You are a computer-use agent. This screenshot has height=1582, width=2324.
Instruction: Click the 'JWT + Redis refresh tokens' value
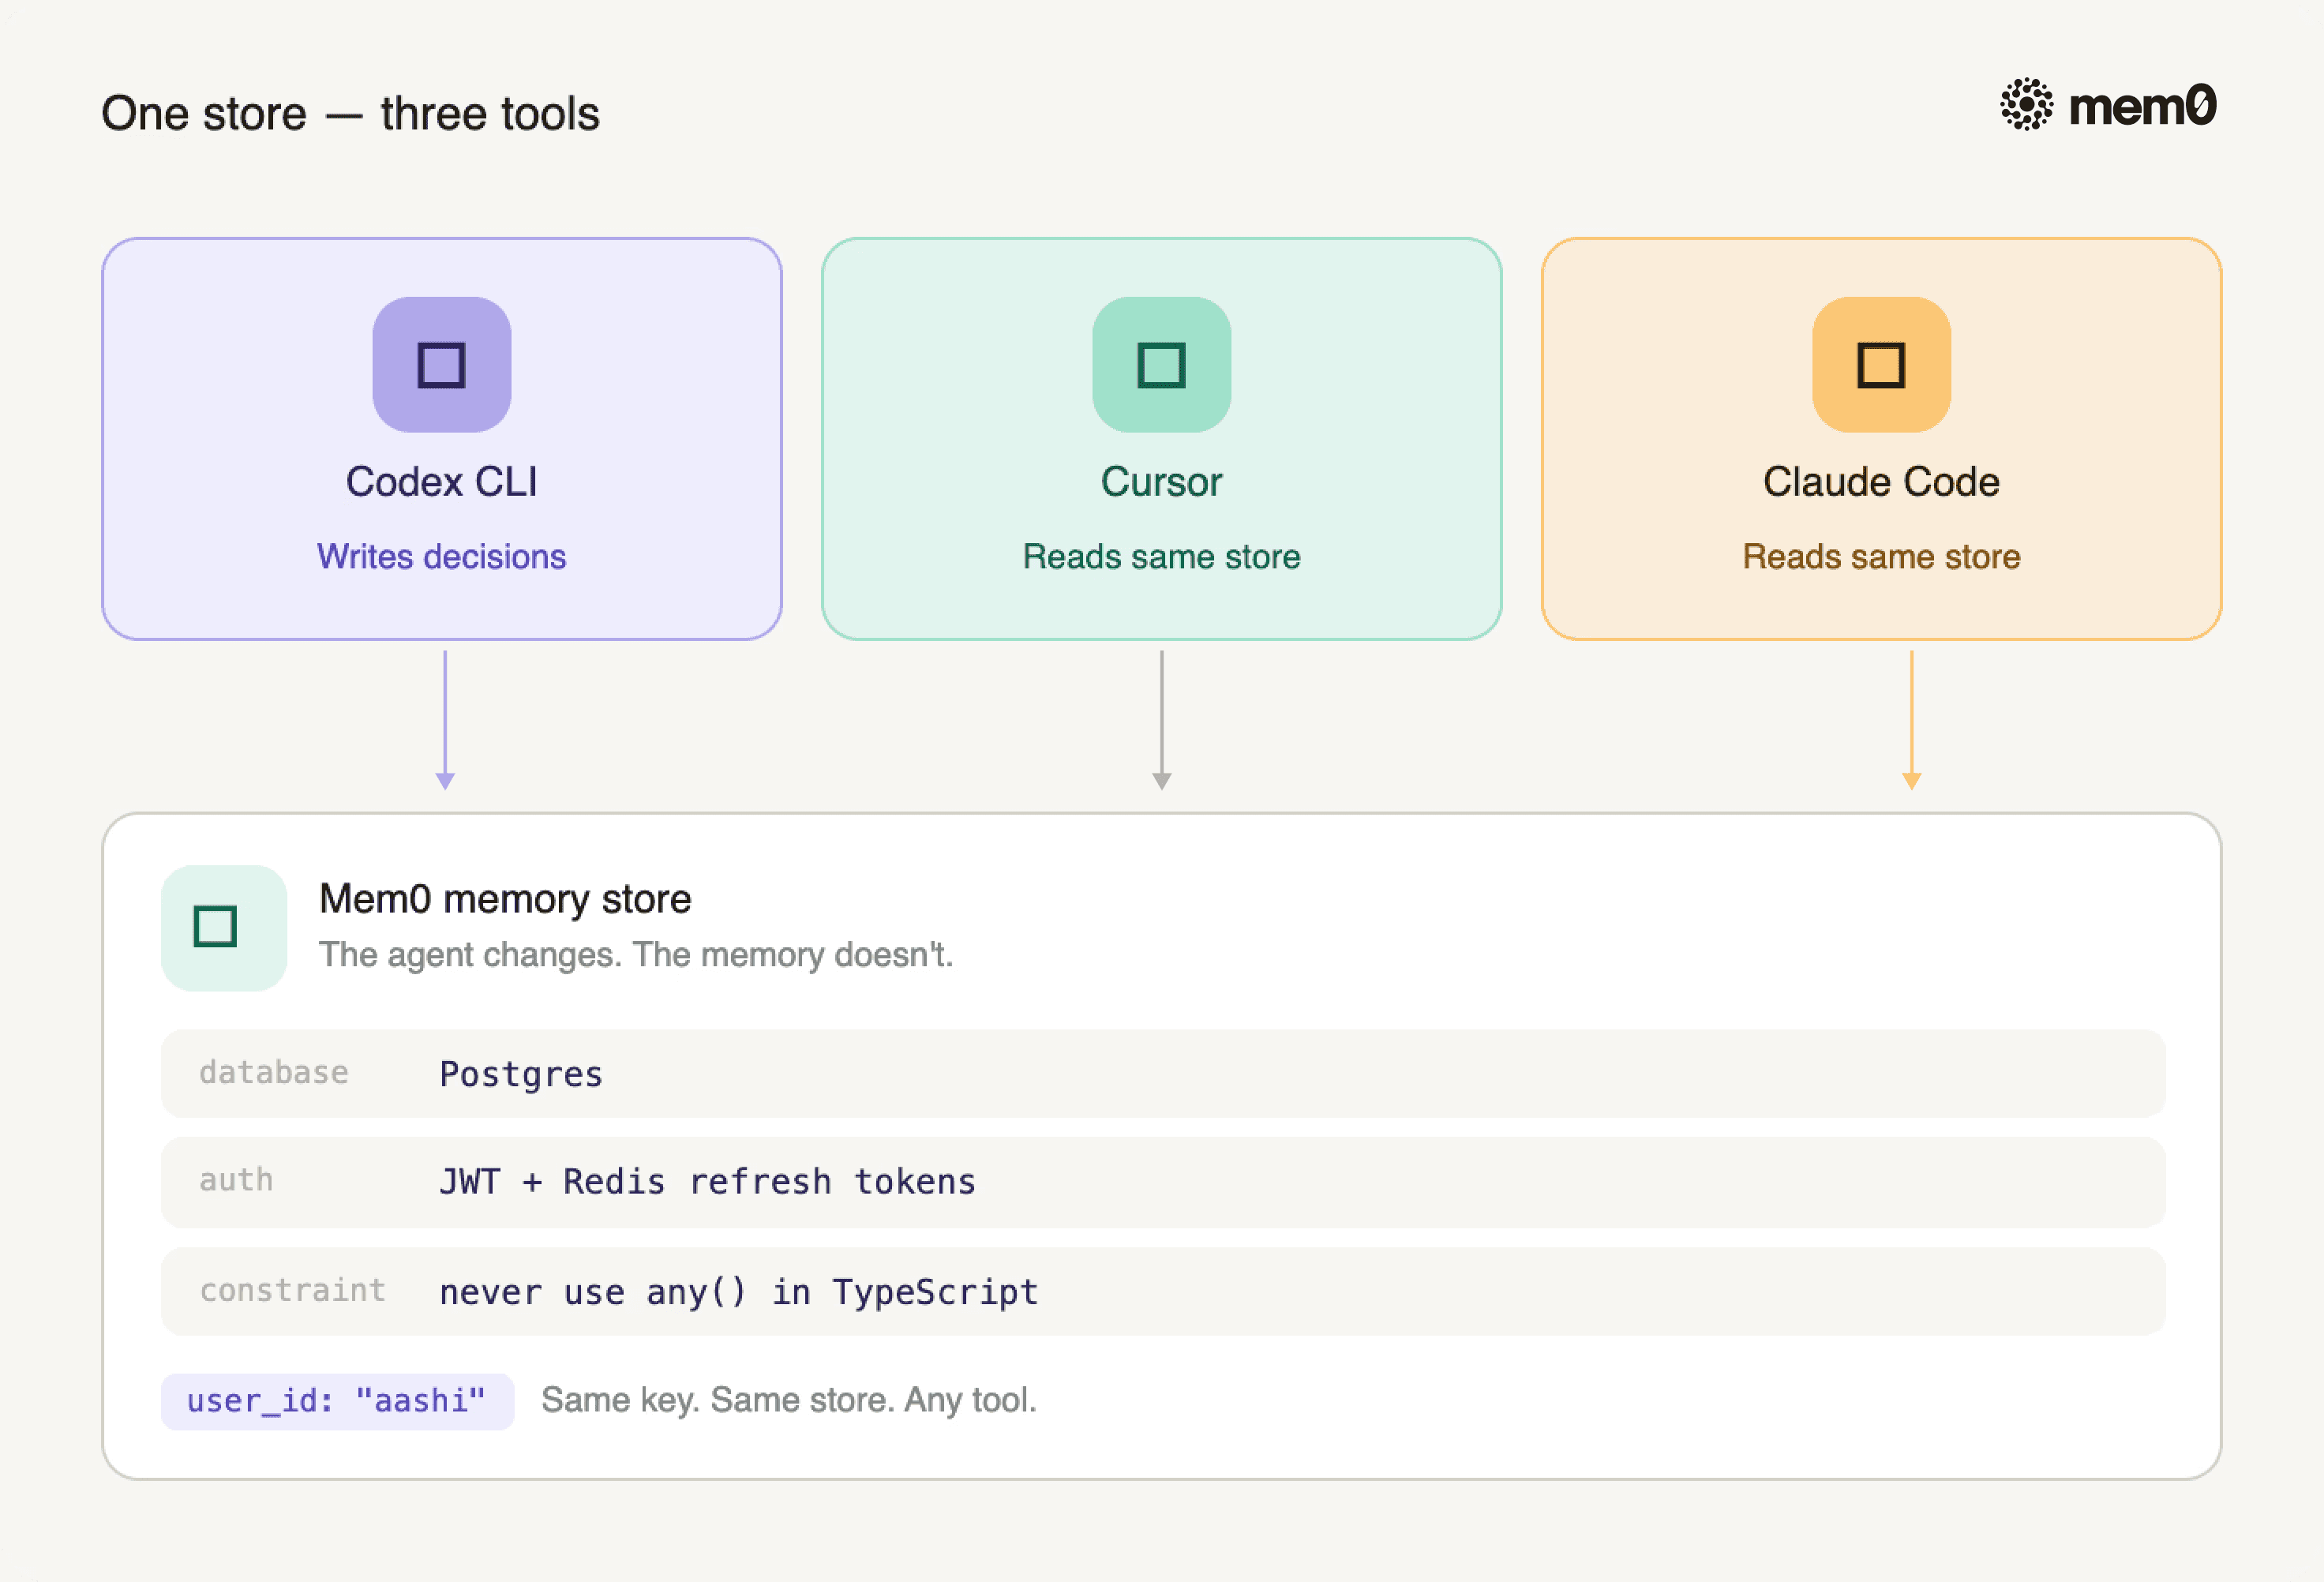708,1182
